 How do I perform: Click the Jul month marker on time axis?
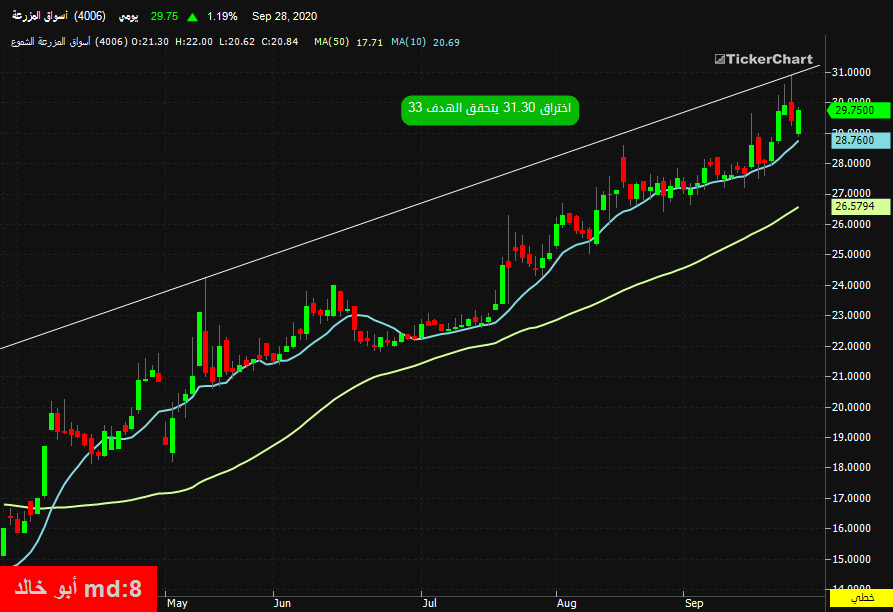click(429, 603)
